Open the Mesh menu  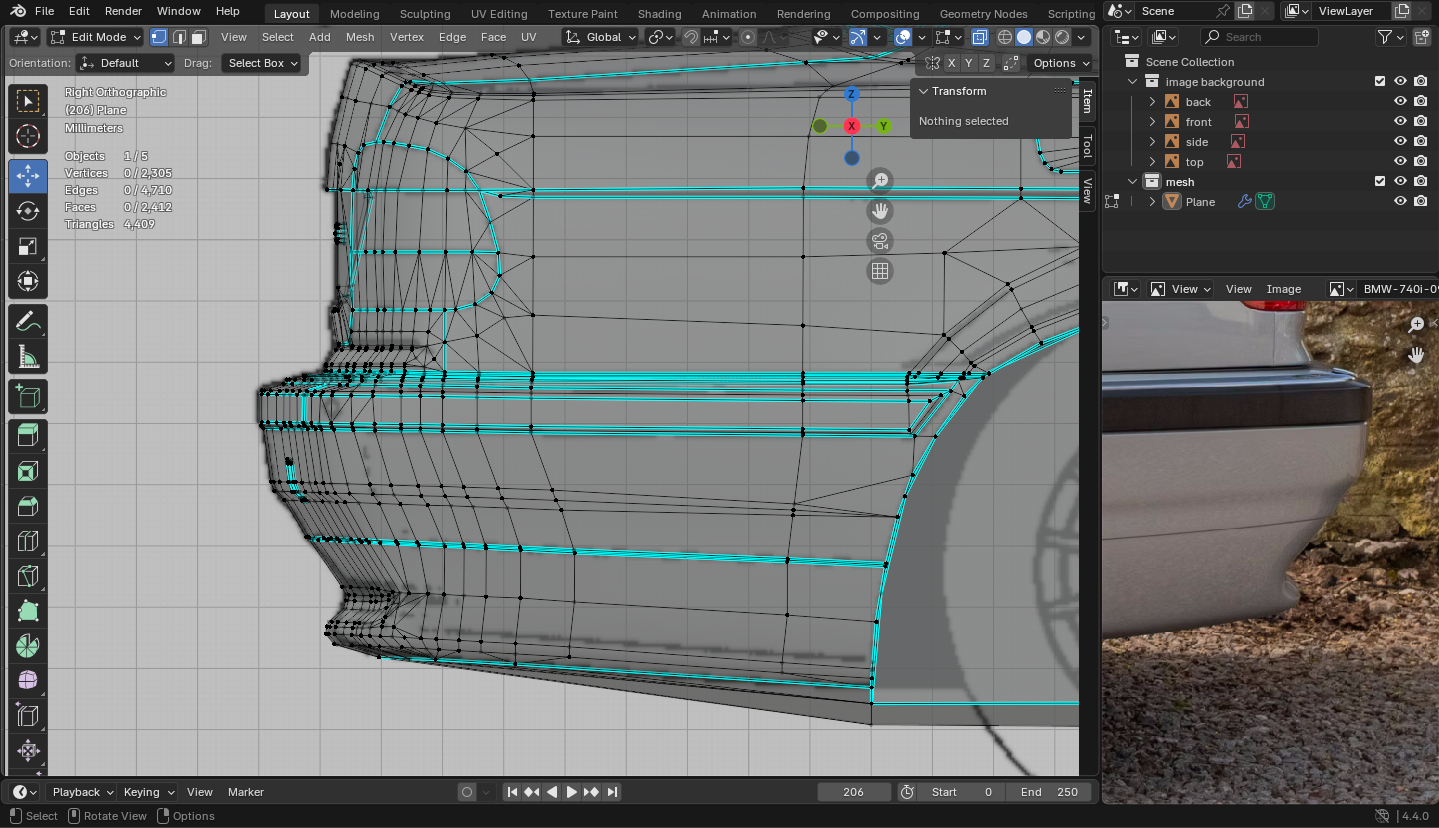tap(360, 37)
